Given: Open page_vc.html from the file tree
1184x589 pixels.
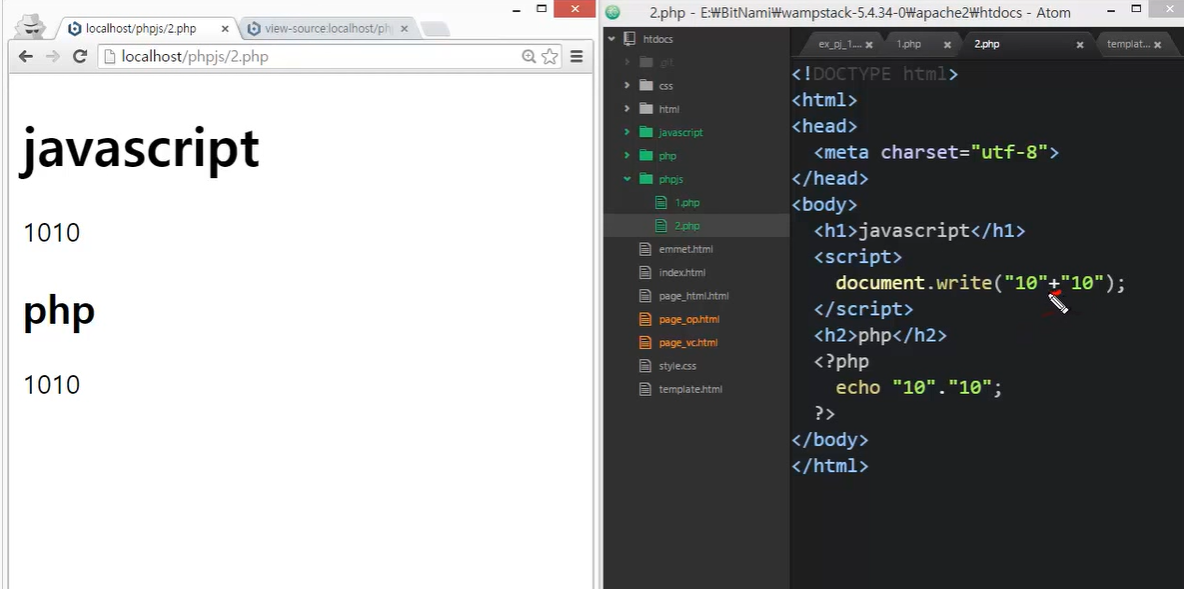Looking at the screenshot, I should [x=688, y=343].
